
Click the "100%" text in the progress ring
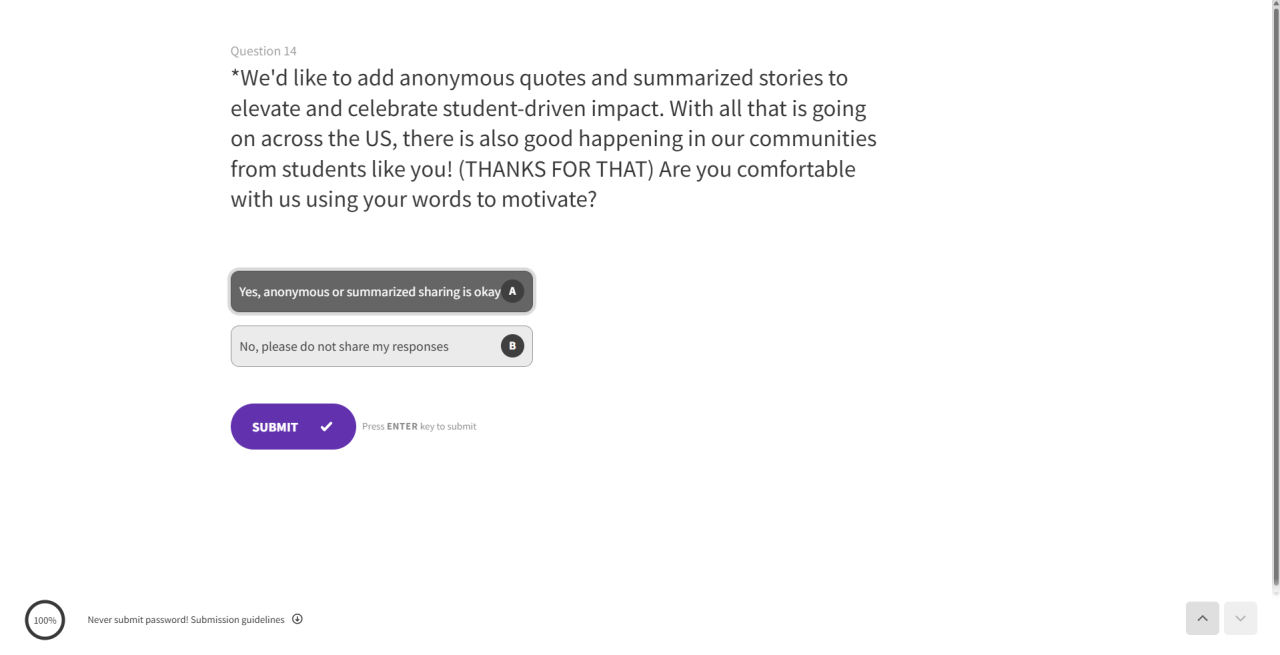click(45, 621)
